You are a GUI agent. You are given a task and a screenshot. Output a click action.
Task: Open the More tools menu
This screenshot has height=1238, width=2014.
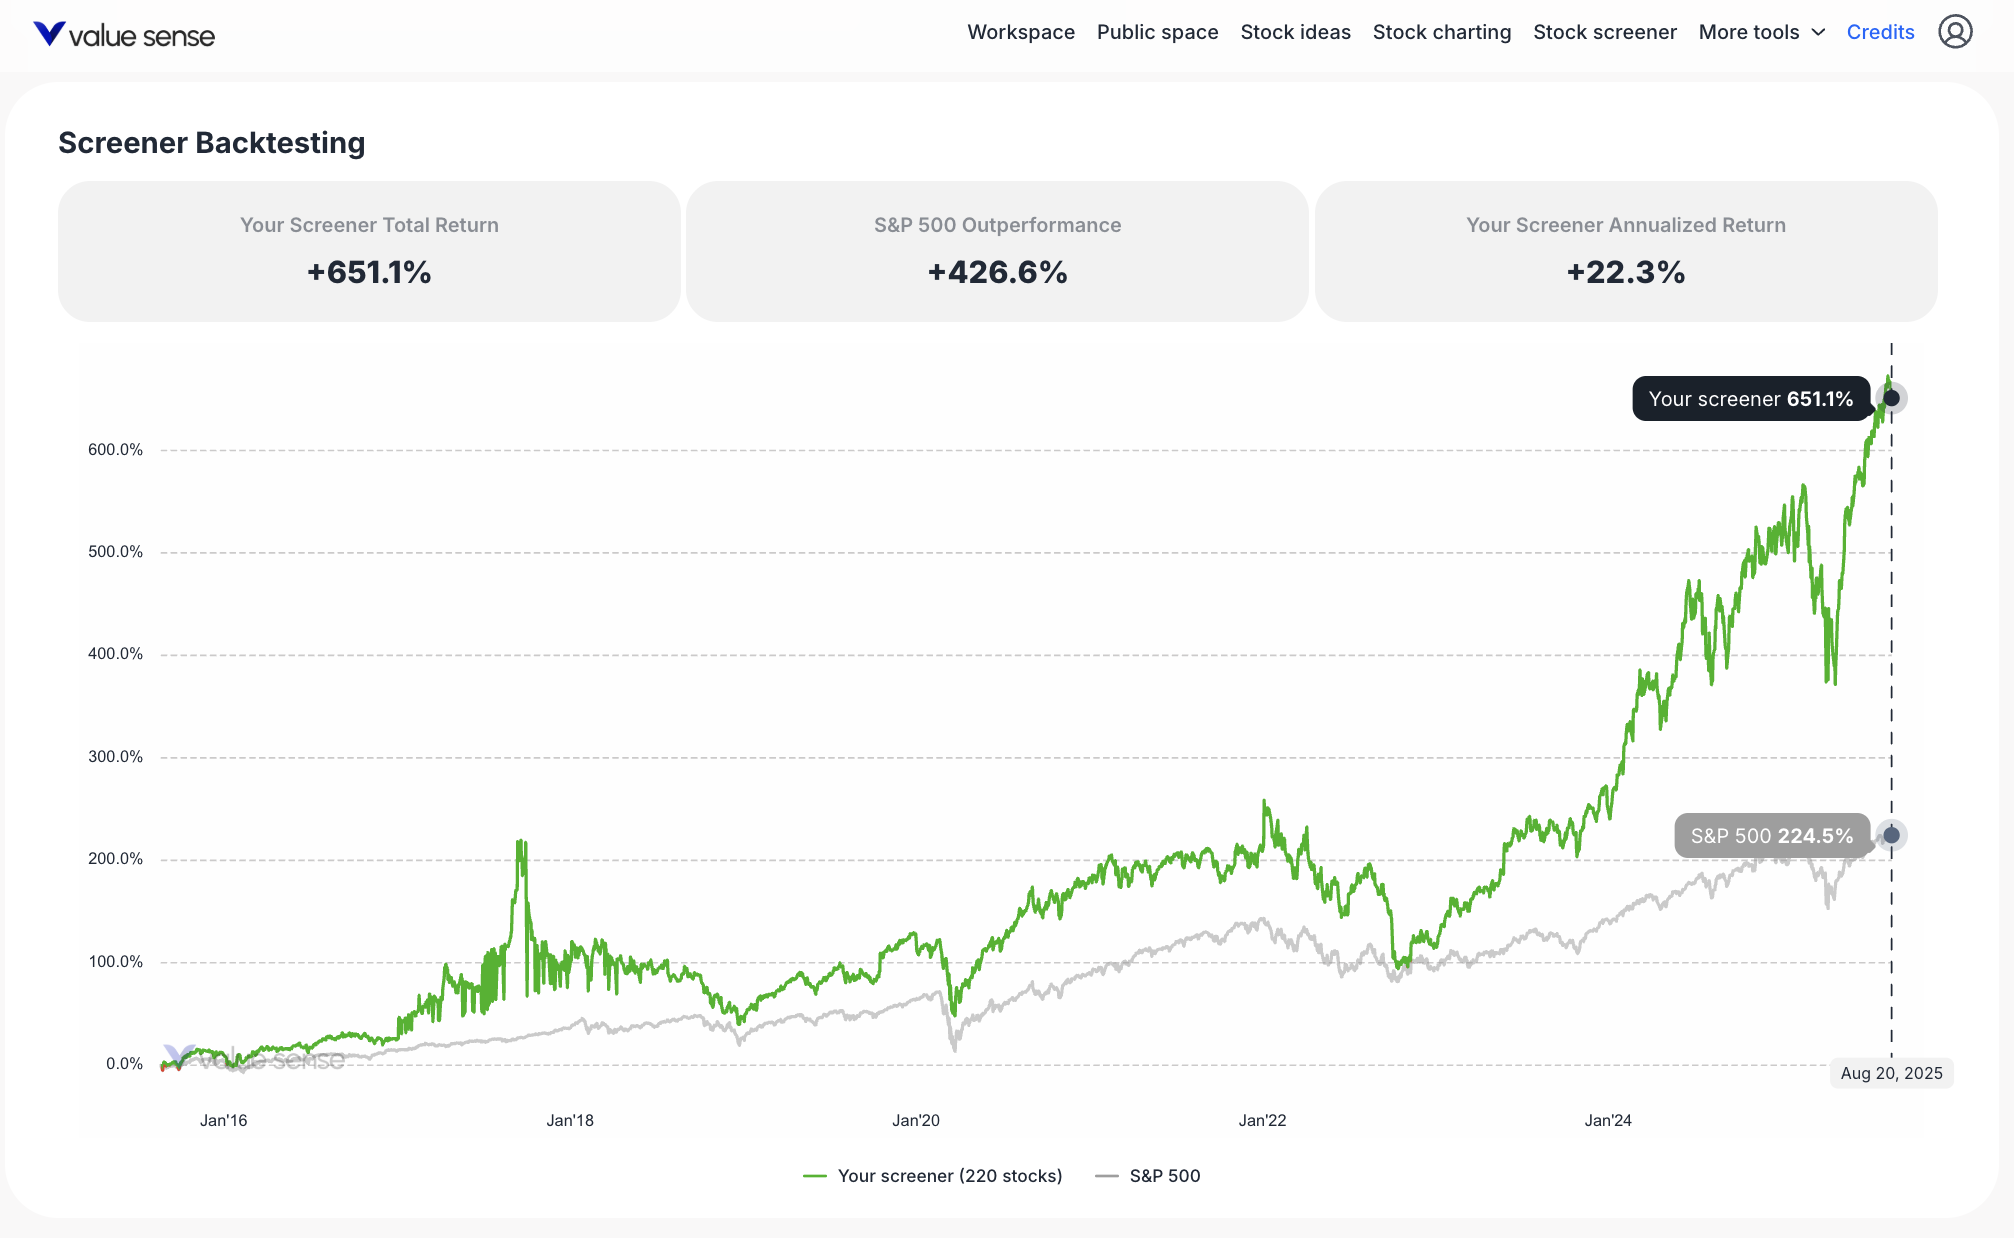(1749, 32)
